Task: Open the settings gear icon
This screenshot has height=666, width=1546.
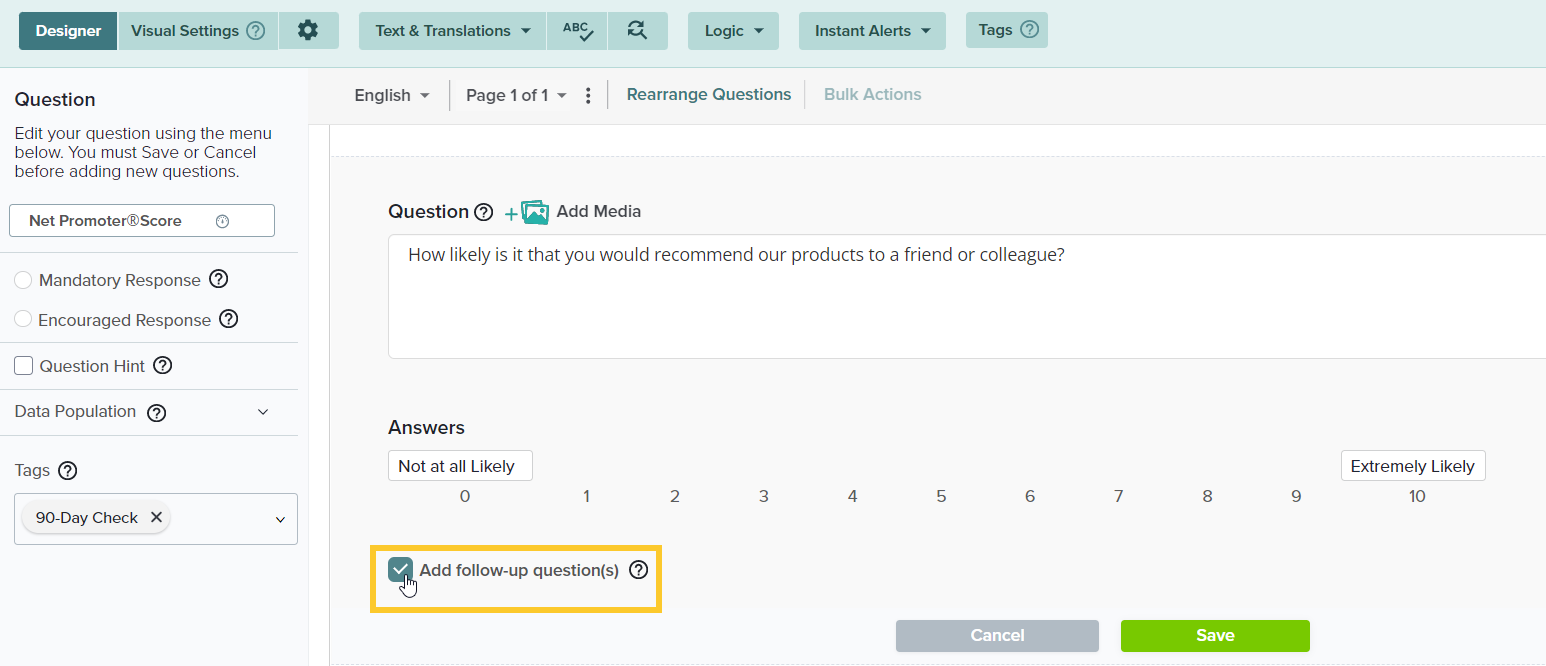Action: [308, 31]
